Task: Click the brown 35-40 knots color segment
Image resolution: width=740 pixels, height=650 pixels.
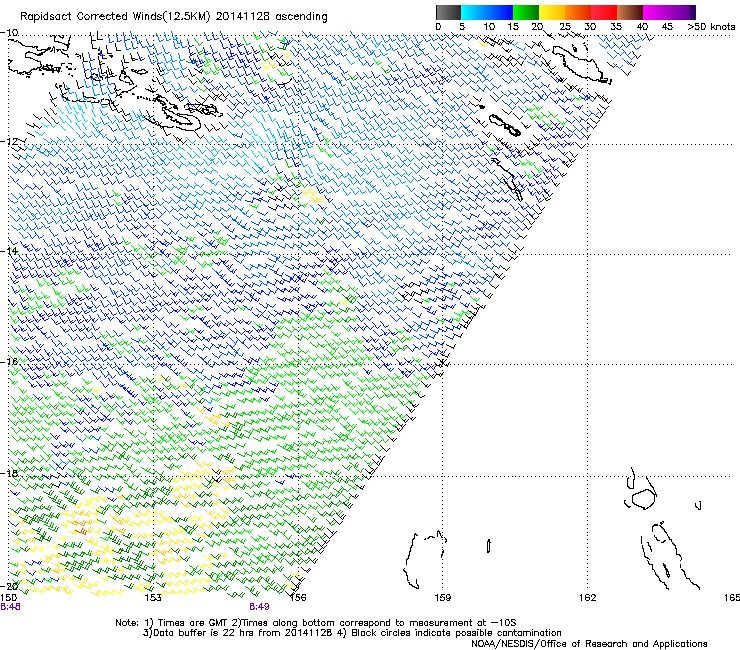Action: point(630,12)
